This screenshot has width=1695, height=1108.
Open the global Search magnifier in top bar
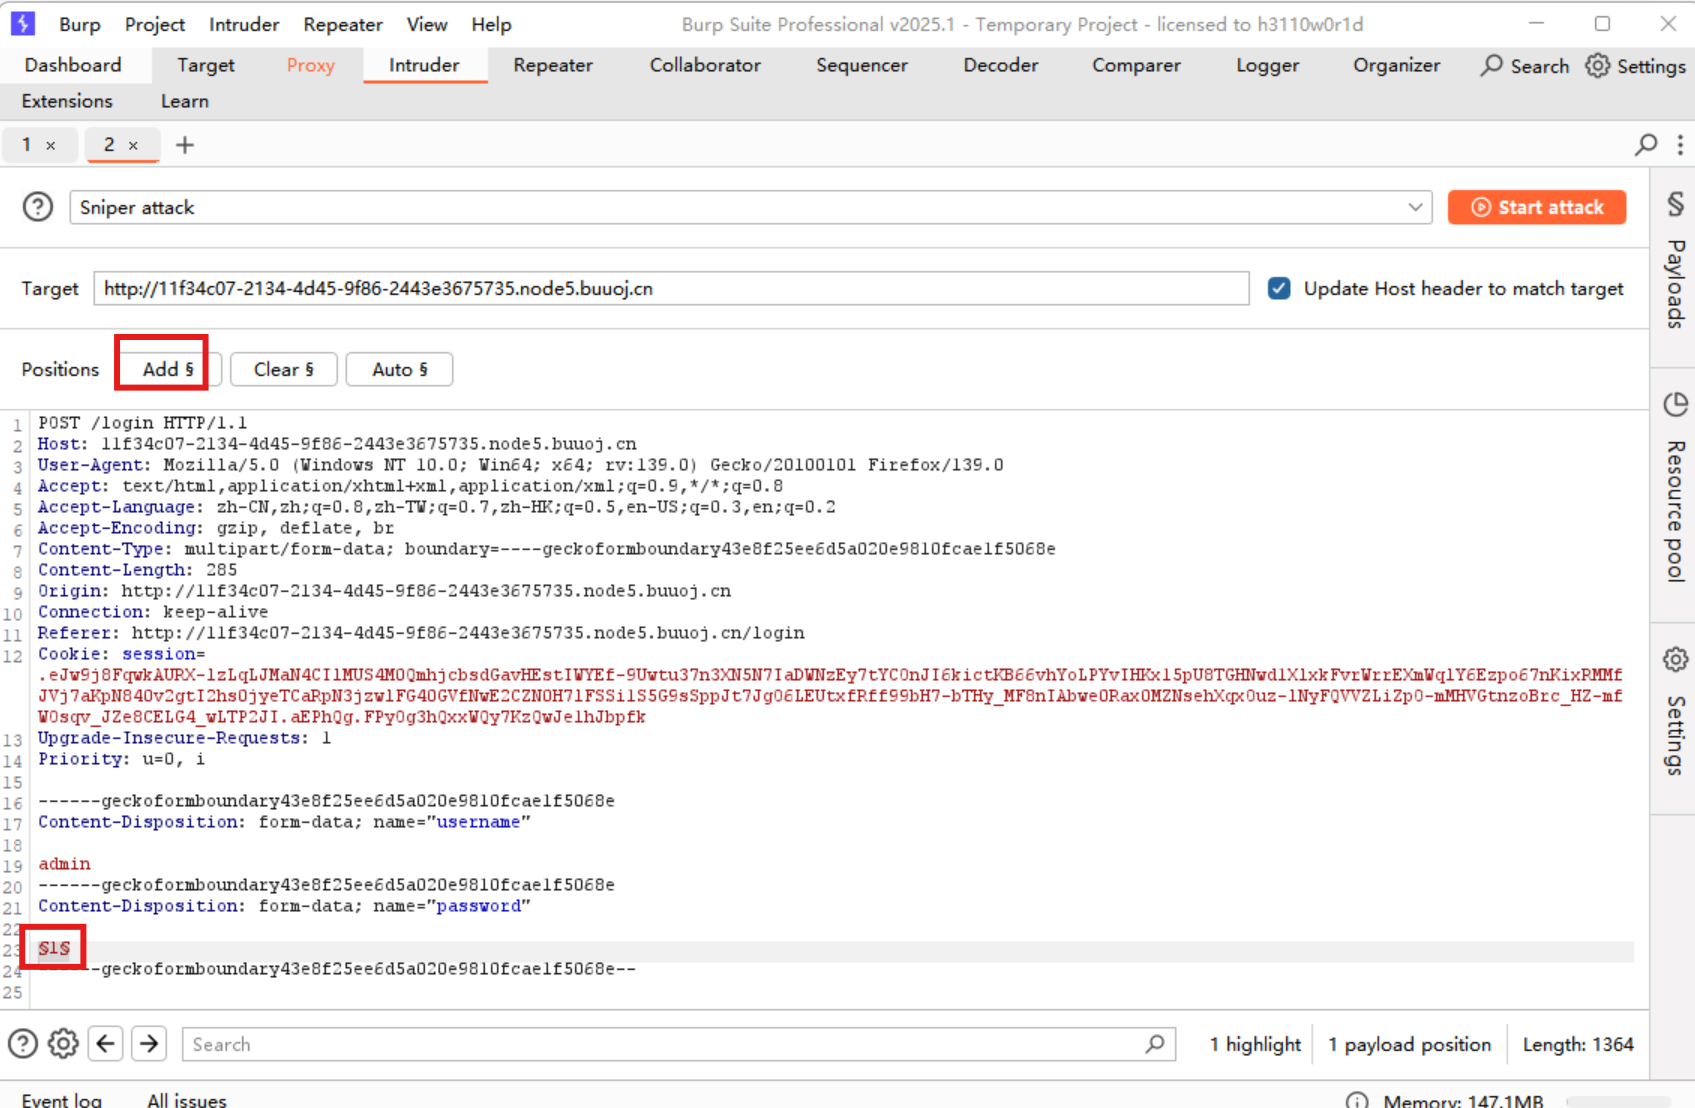click(1491, 65)
